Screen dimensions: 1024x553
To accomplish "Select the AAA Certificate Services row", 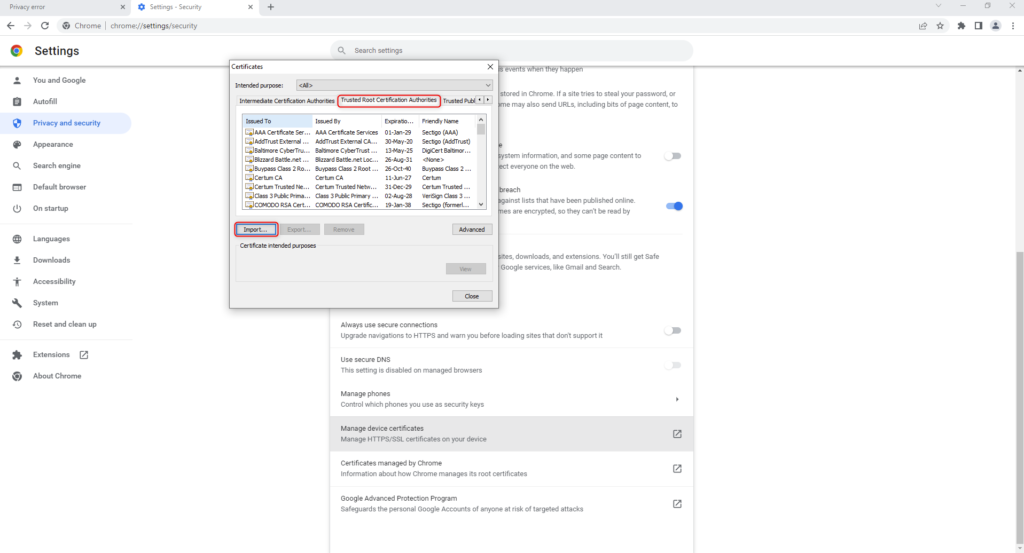I will point(359,132).
